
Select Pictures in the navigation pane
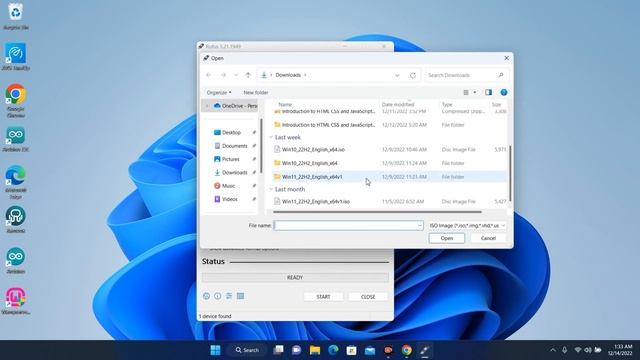231,159
